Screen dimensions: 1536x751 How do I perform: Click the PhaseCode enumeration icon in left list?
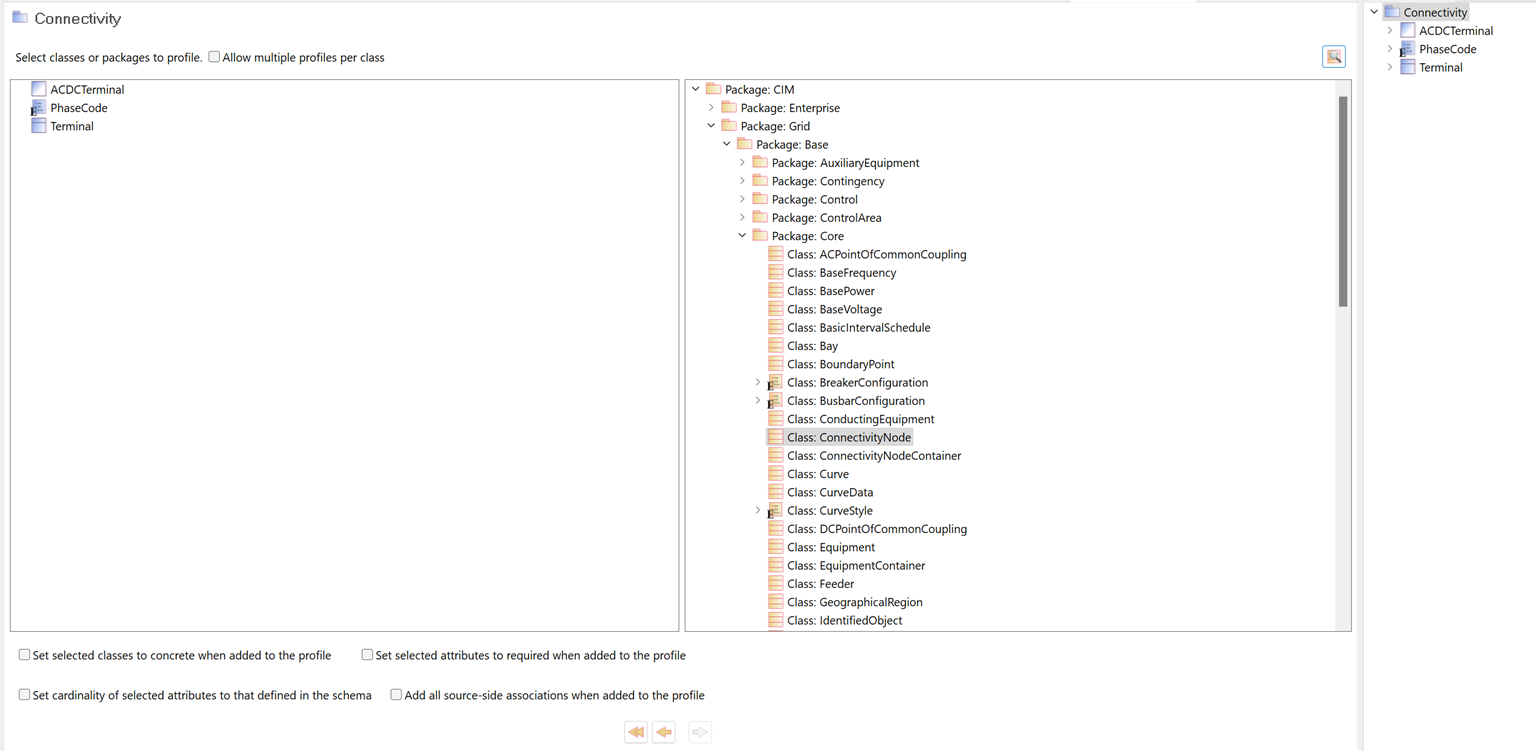point(39,108)
